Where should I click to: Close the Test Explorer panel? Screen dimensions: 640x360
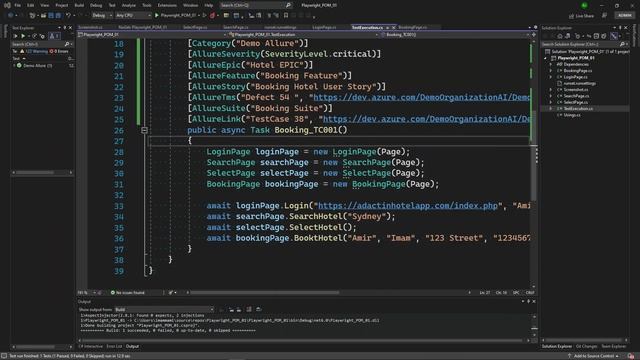(70, 28)
